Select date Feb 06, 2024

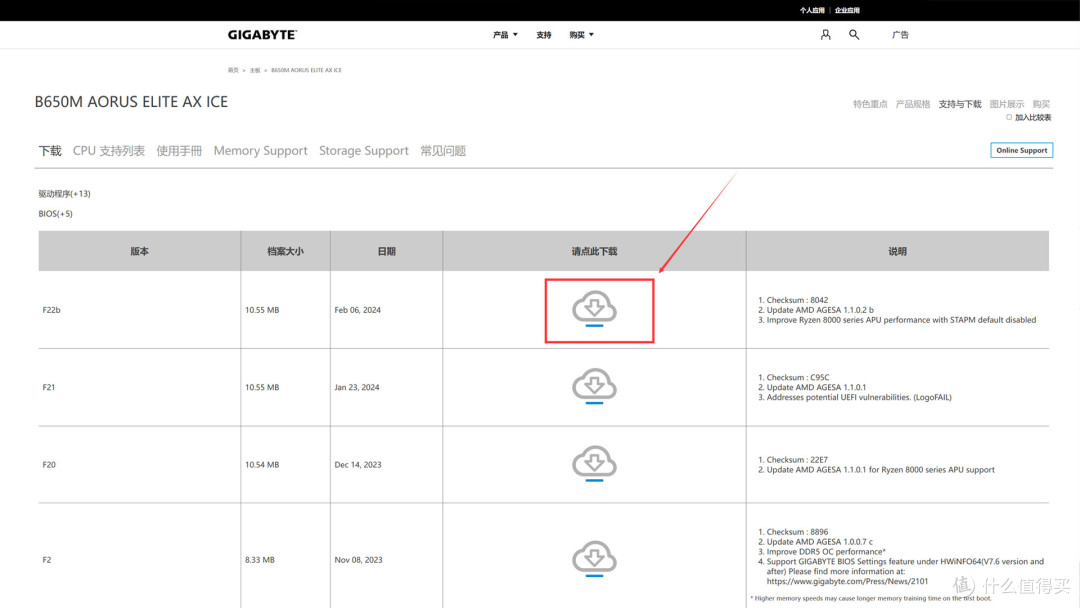[x=357, y=310]
